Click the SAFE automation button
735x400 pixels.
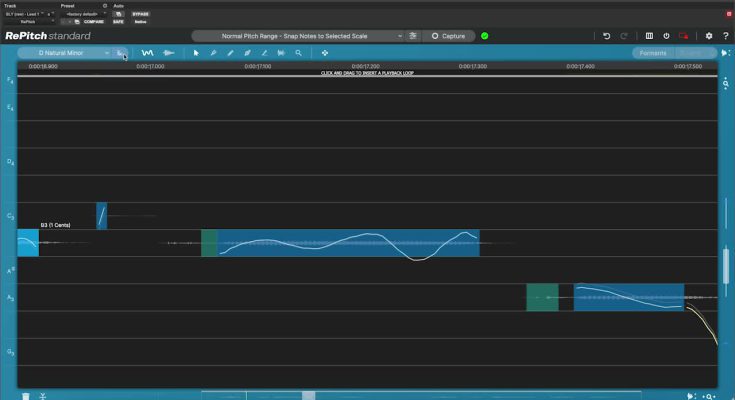click(x=119, y=21)
